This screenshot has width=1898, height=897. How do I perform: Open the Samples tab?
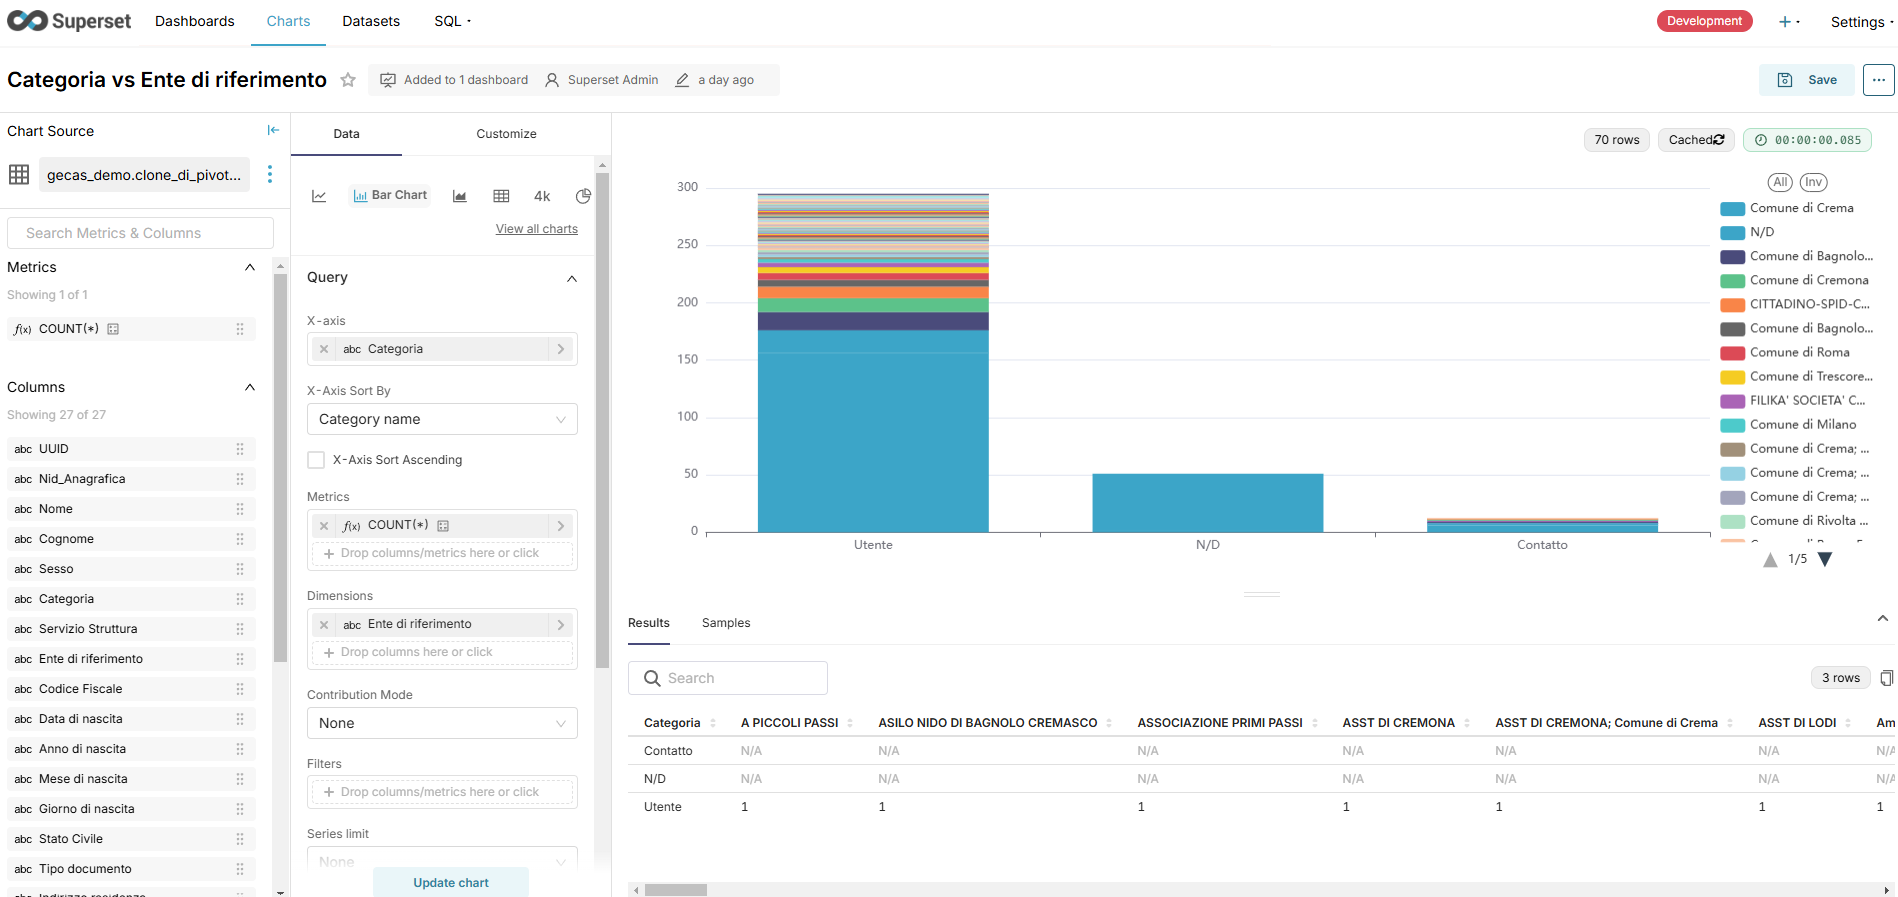tap(725, 623)
